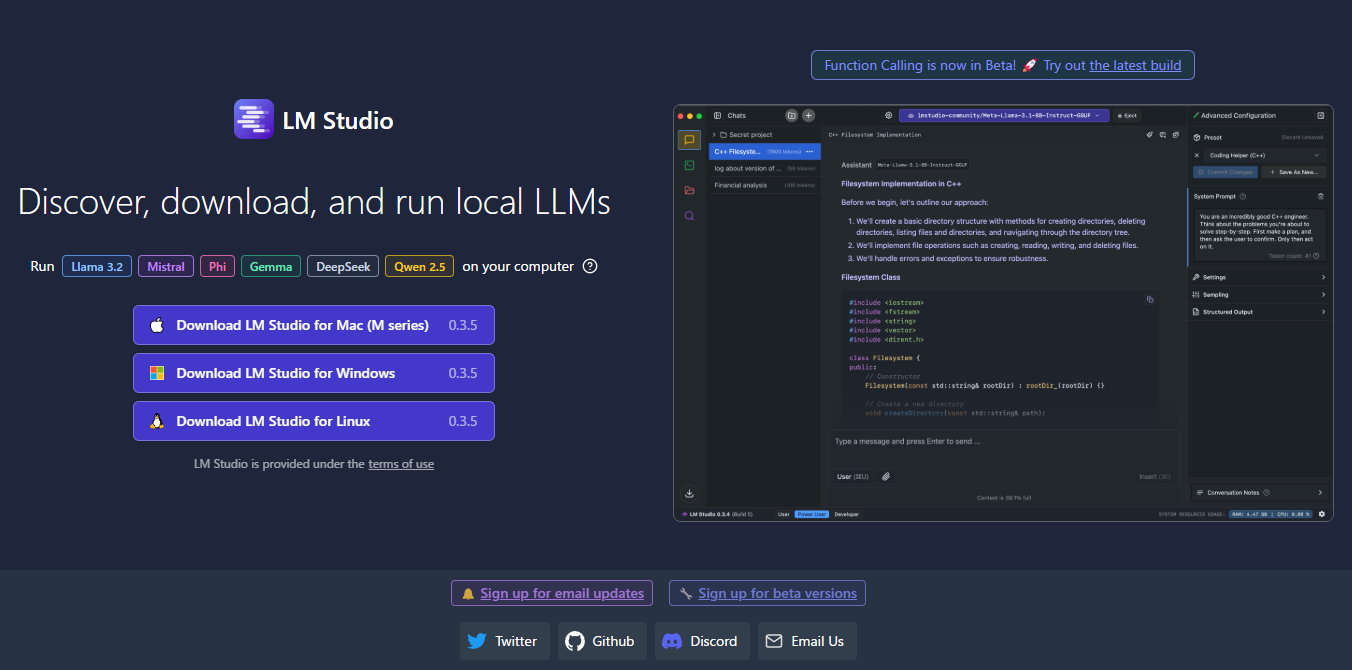Click the plus new chat icon in Chats header
The image size is (1352, 670).
[808, 116]
